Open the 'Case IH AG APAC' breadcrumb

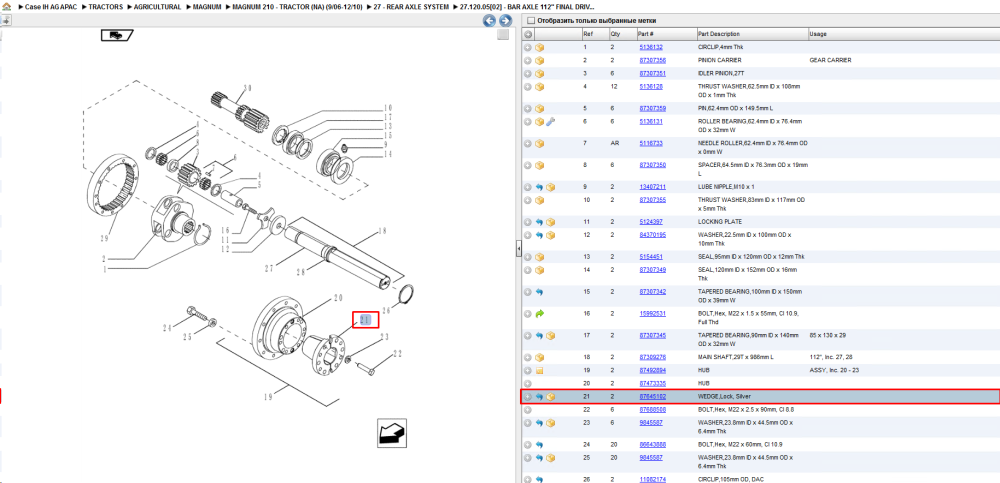click(51, 6)
